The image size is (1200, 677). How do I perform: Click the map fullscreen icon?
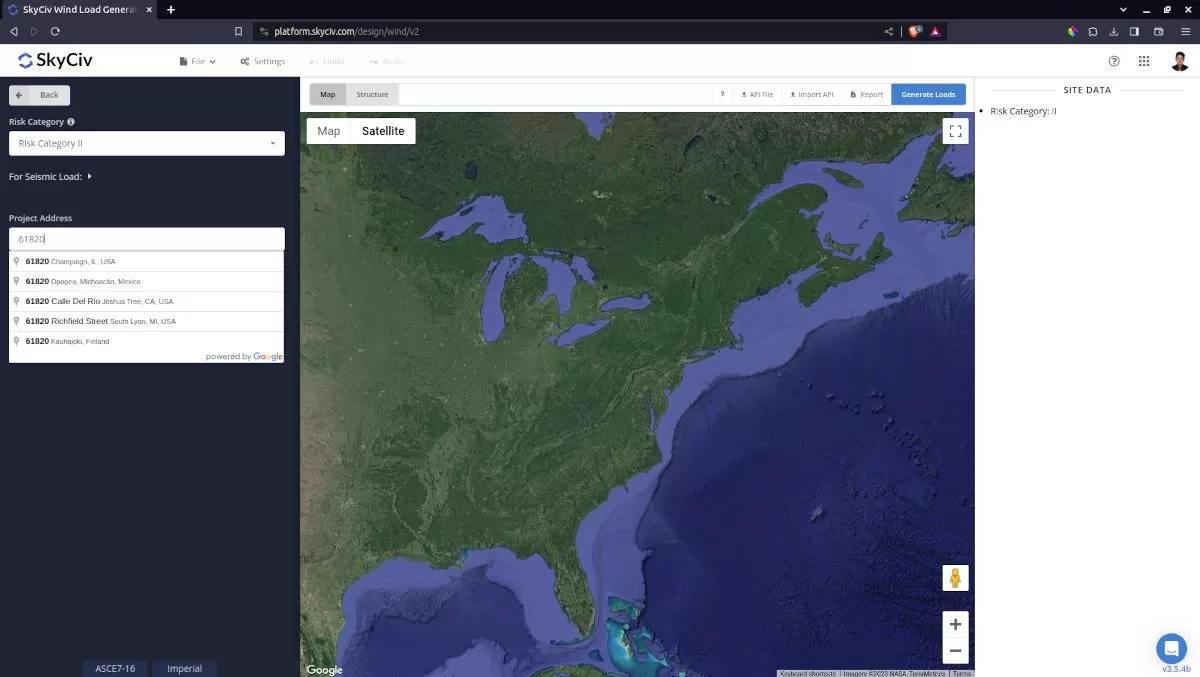click(x=955, y=130)
